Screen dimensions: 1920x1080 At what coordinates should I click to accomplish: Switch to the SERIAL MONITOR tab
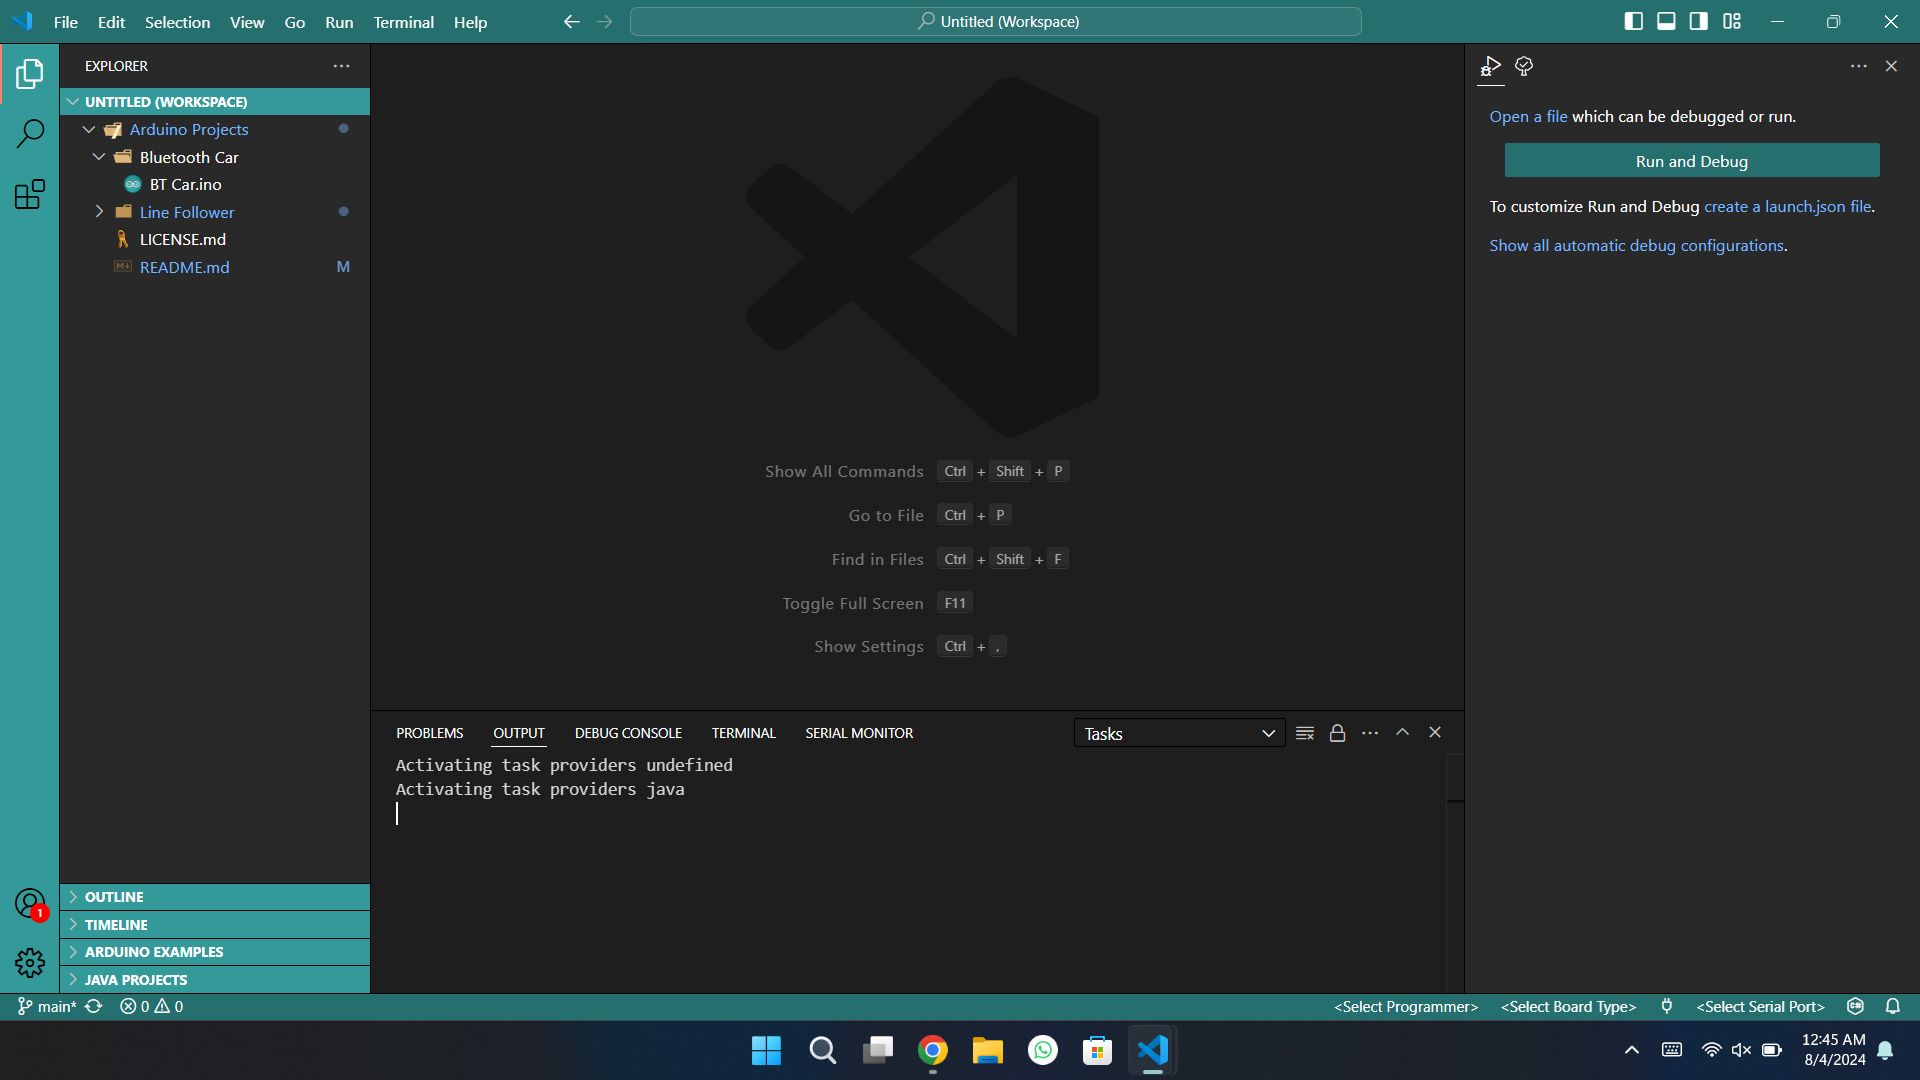point(859,733)
